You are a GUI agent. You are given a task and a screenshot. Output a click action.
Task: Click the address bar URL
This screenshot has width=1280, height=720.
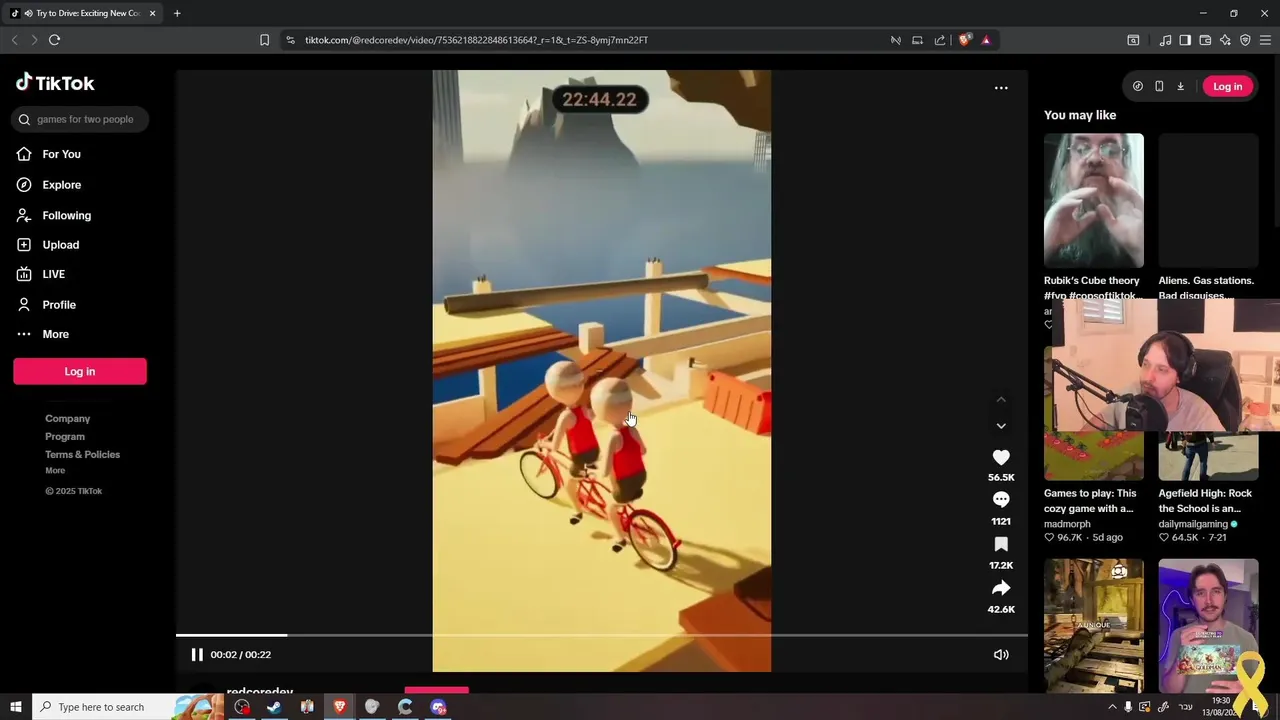click(x=477, y=40)
